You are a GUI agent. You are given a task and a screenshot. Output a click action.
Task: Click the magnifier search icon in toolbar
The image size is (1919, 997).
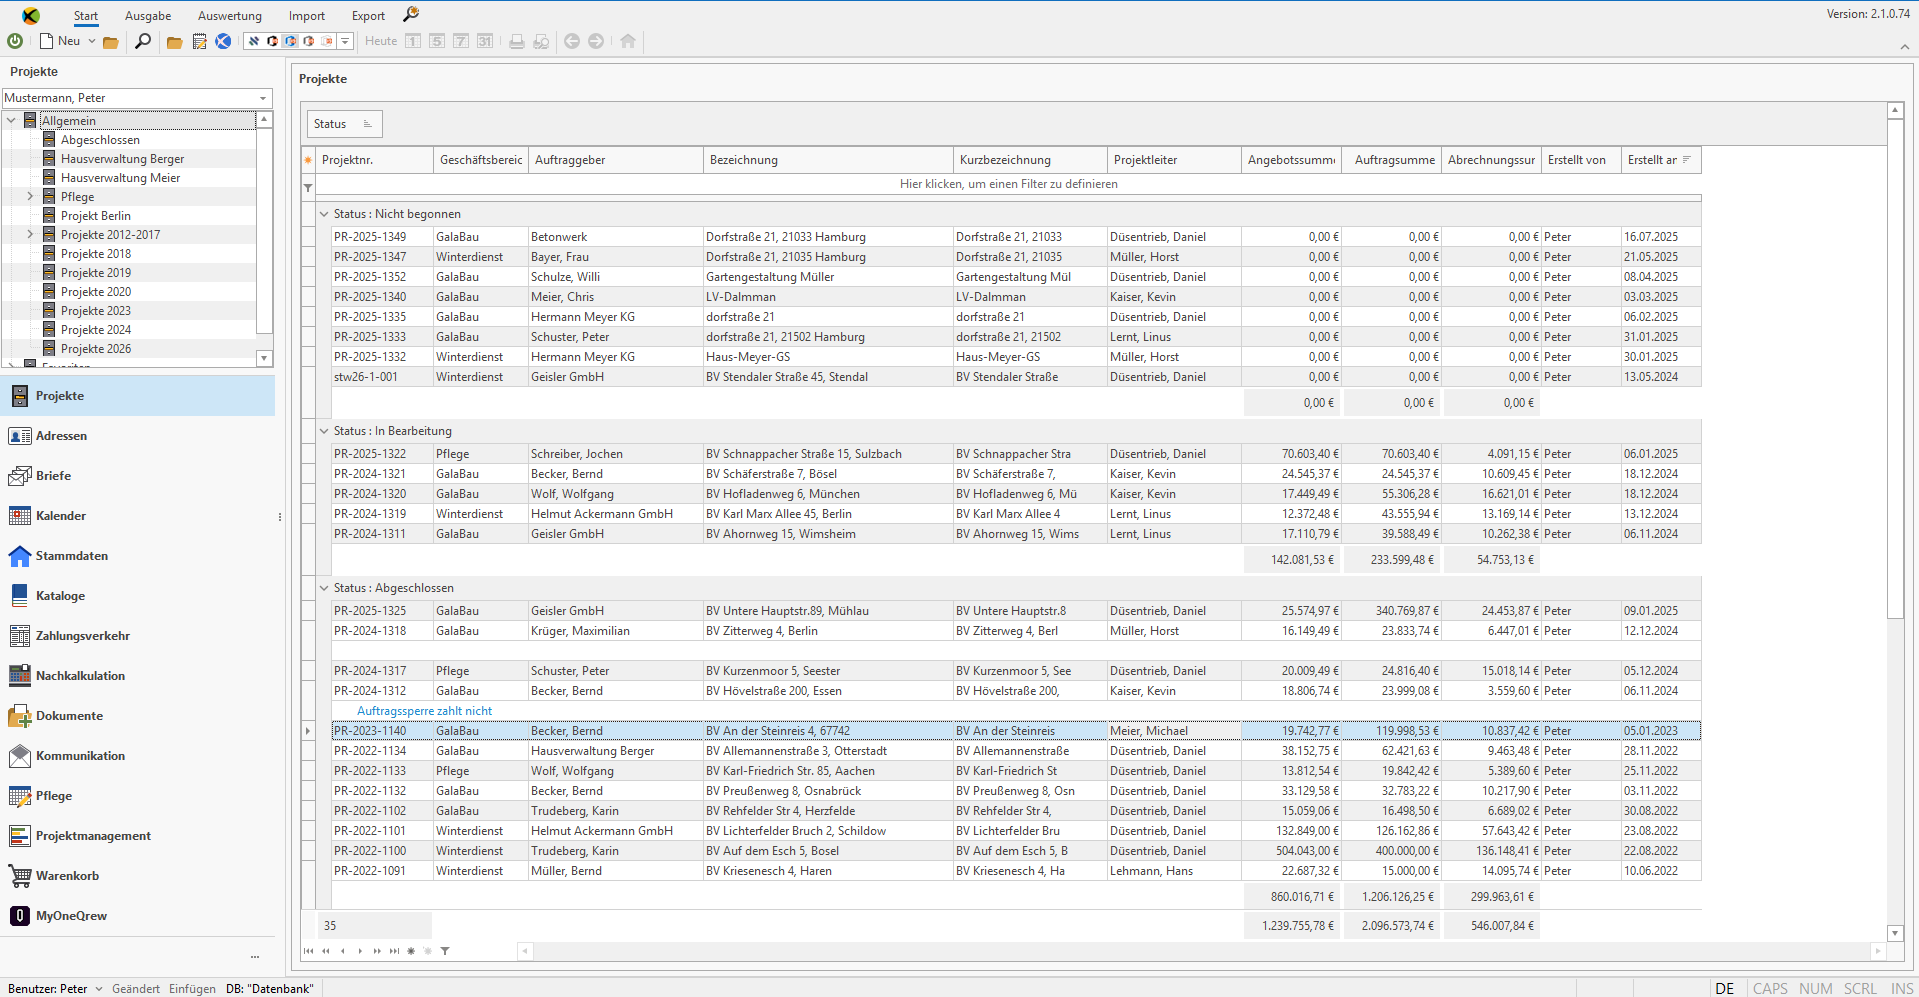coord(143,41)
